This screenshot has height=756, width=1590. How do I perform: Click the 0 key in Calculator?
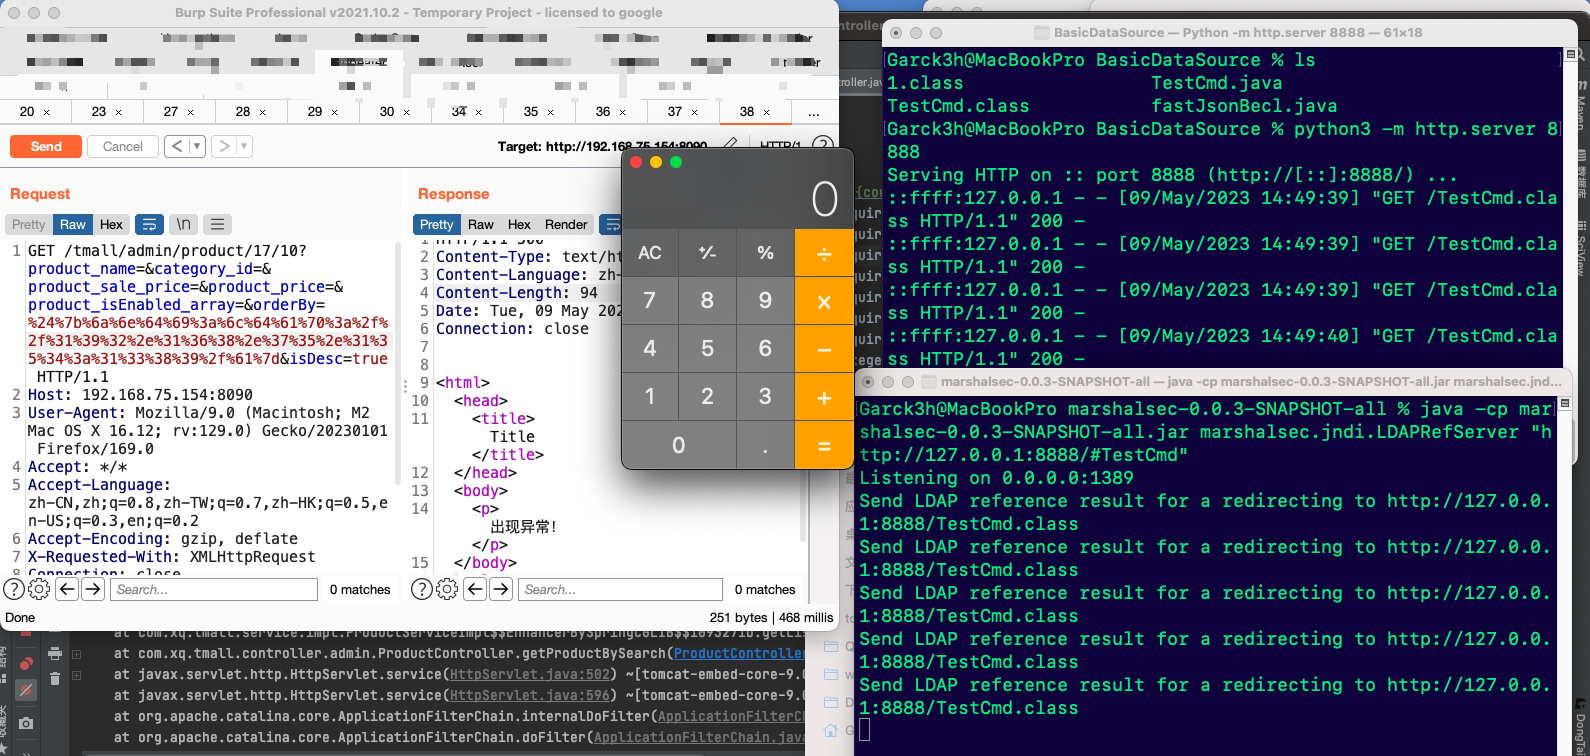tap(679, 445)
